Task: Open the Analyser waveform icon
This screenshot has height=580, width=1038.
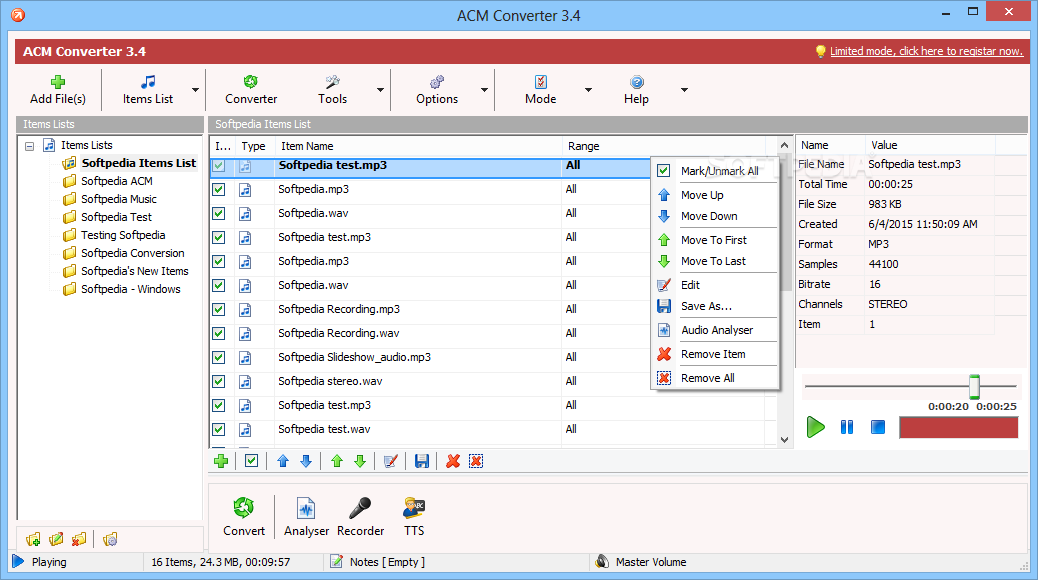Action: point(306,508)
